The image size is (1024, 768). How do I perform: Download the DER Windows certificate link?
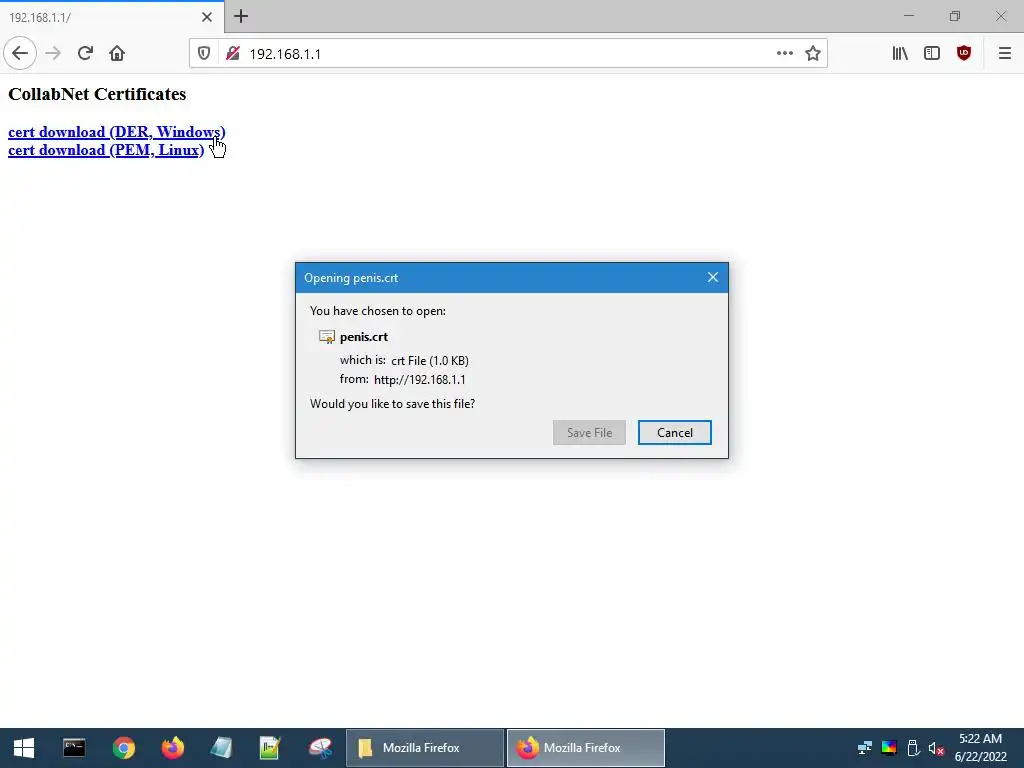pos(116,132)
